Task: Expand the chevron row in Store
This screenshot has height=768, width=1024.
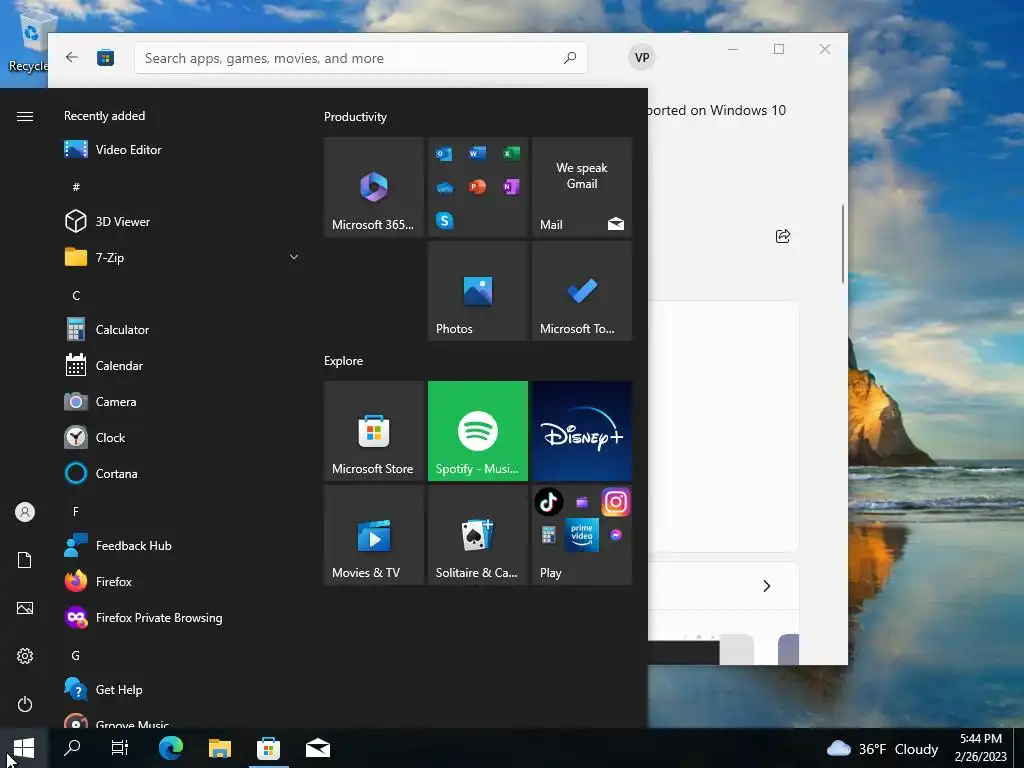Action: pos(767,586)
